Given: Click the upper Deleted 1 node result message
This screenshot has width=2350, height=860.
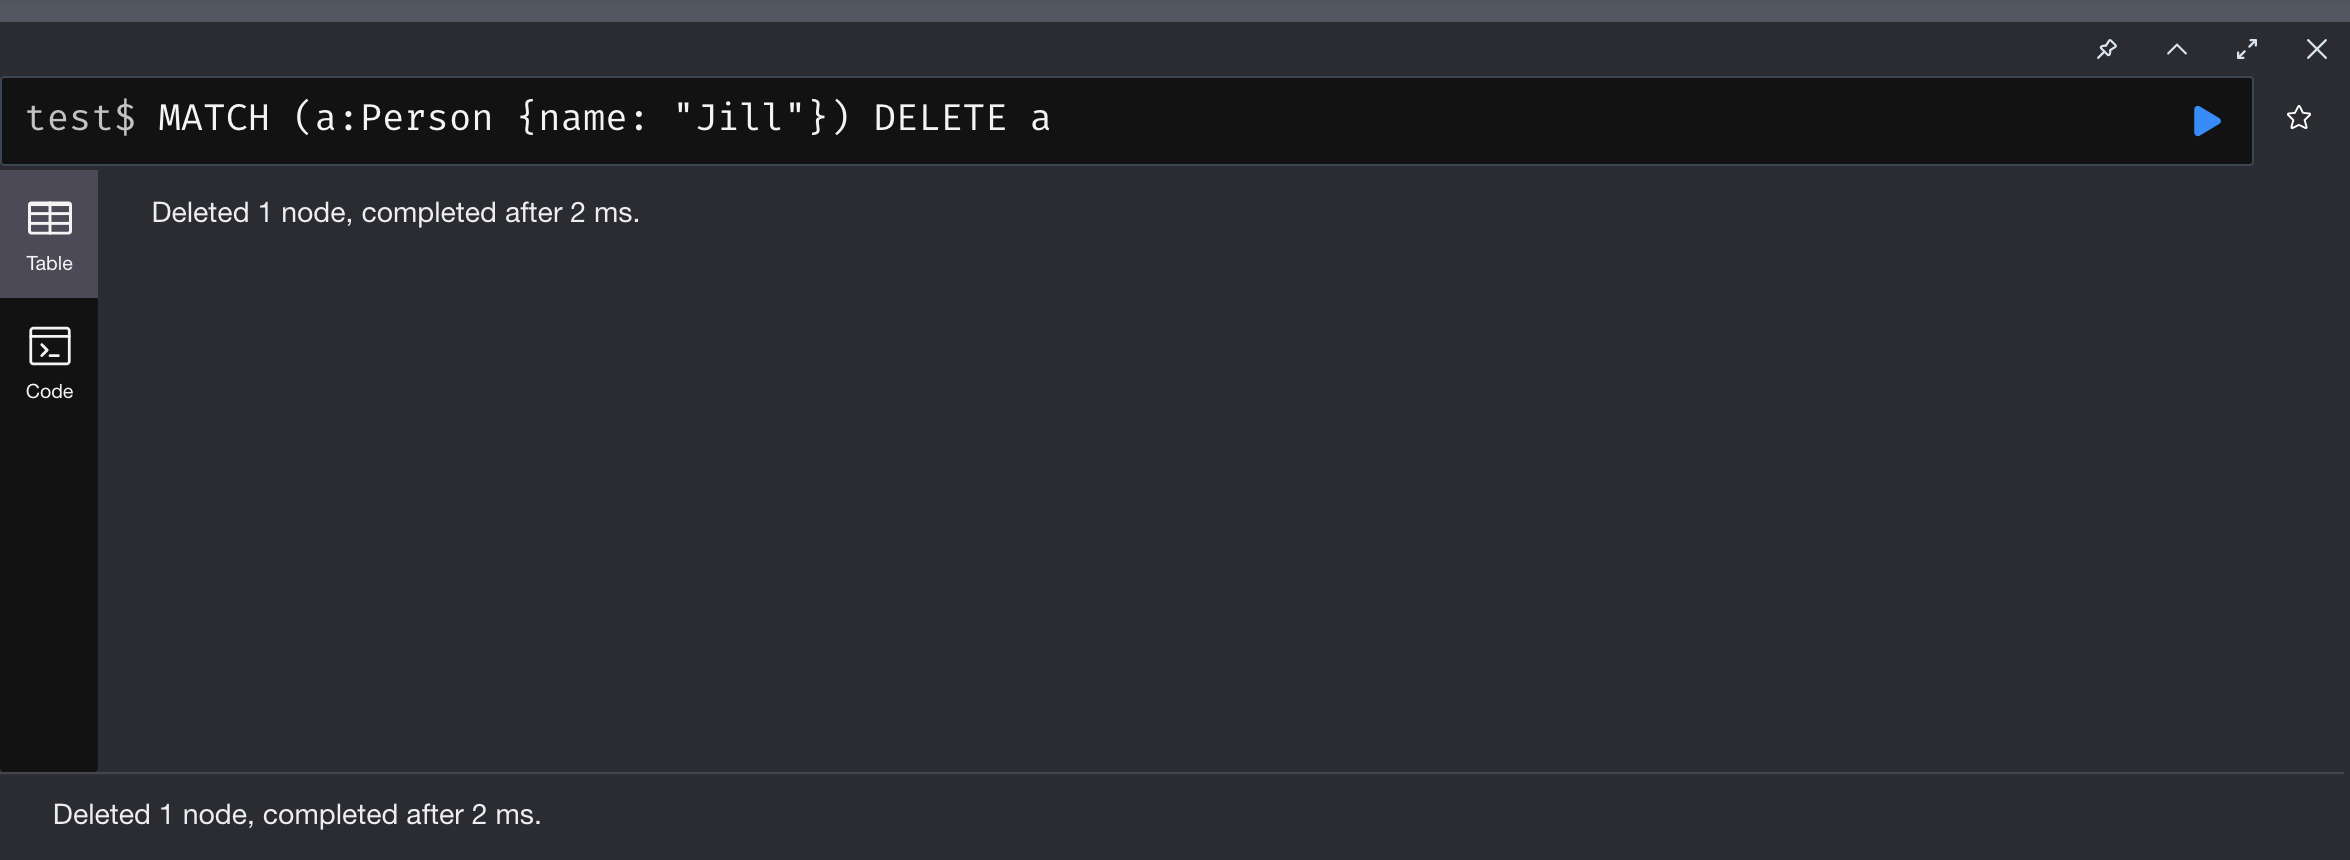Looking at the screenshot, I should point(395,212).
